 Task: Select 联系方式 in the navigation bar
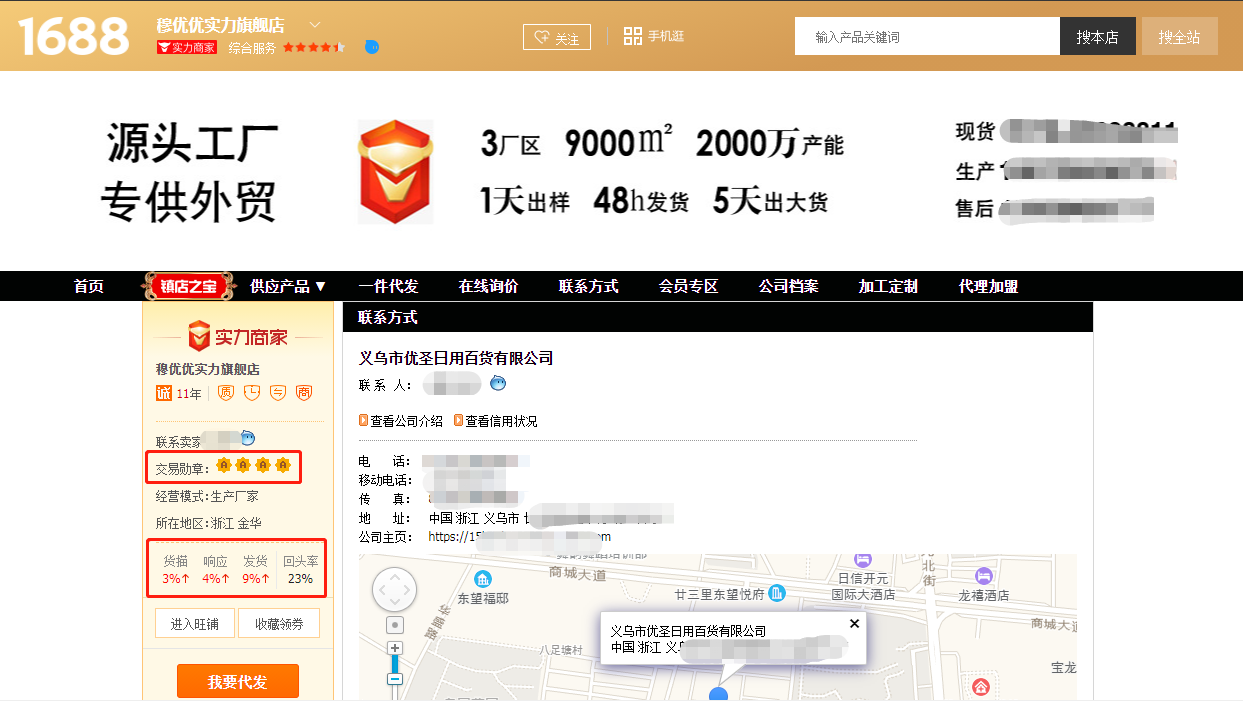(589, 286)
